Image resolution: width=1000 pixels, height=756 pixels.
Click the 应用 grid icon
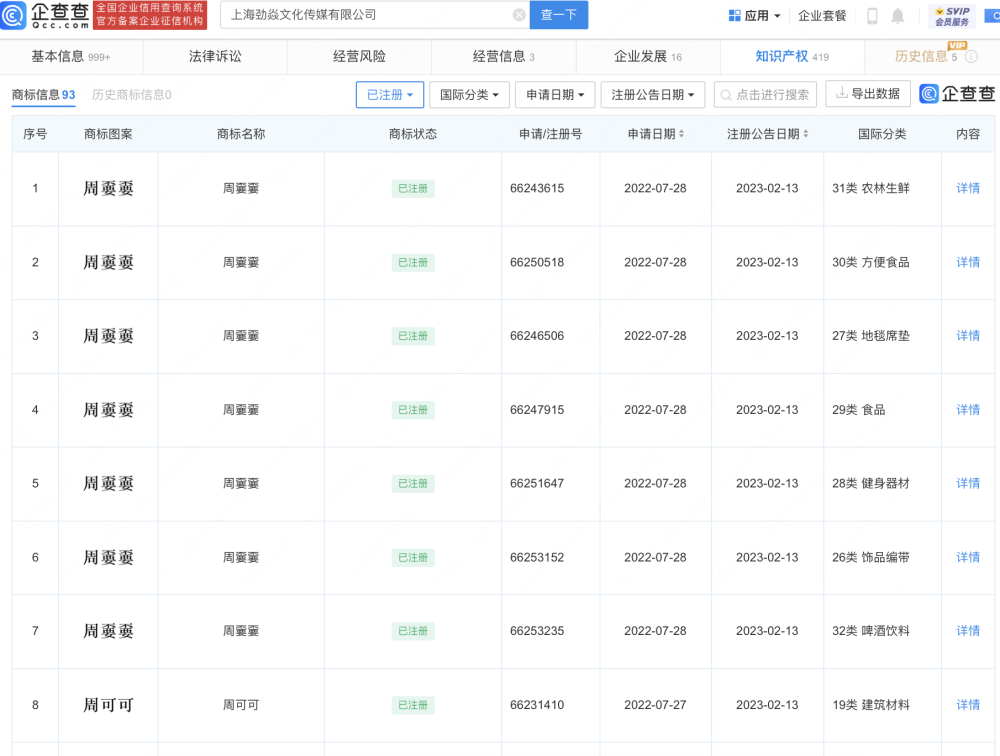(735, 16)
